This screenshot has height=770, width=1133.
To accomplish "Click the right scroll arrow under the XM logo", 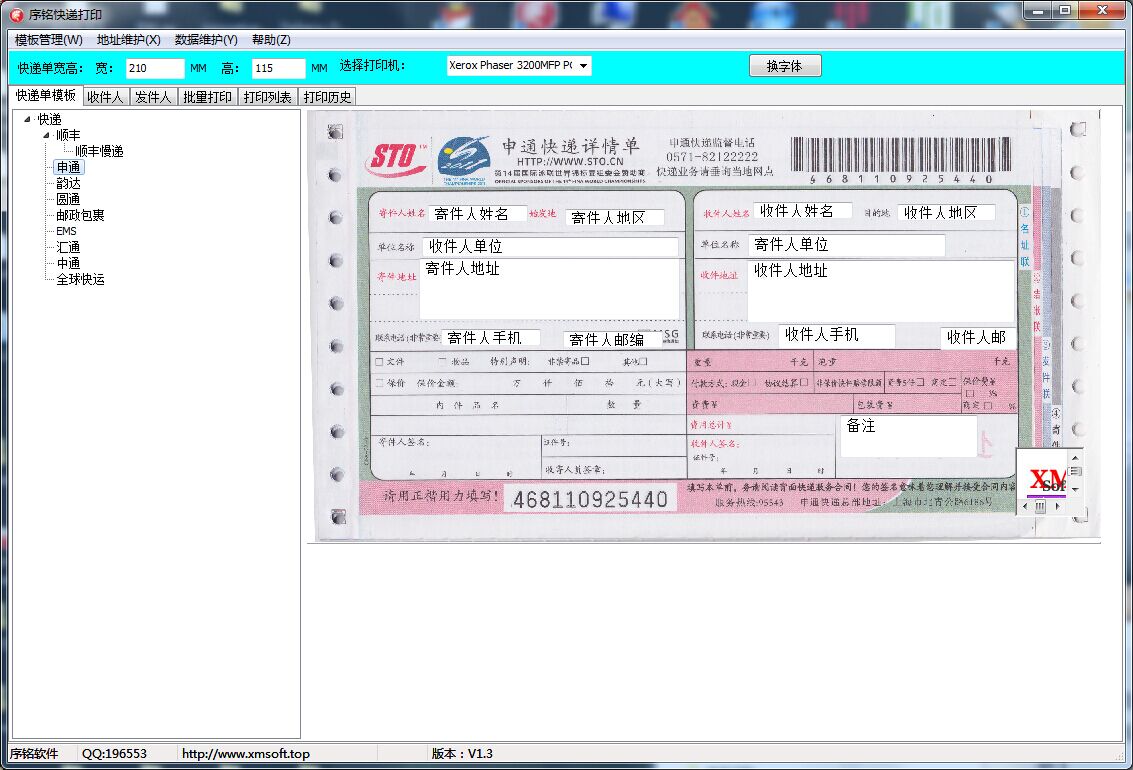I will coord(1058,506).
